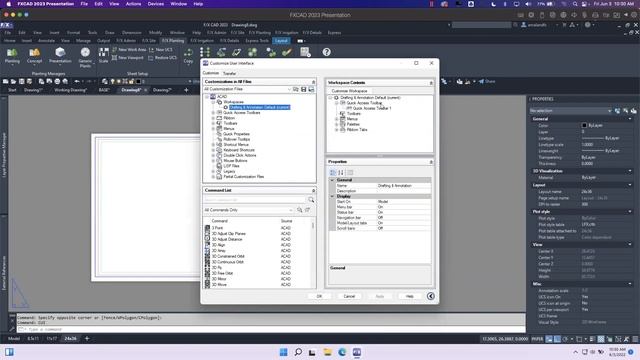Screen dimensions: 640x360
Task: Click the Scale tool icon
Action: 103,52
